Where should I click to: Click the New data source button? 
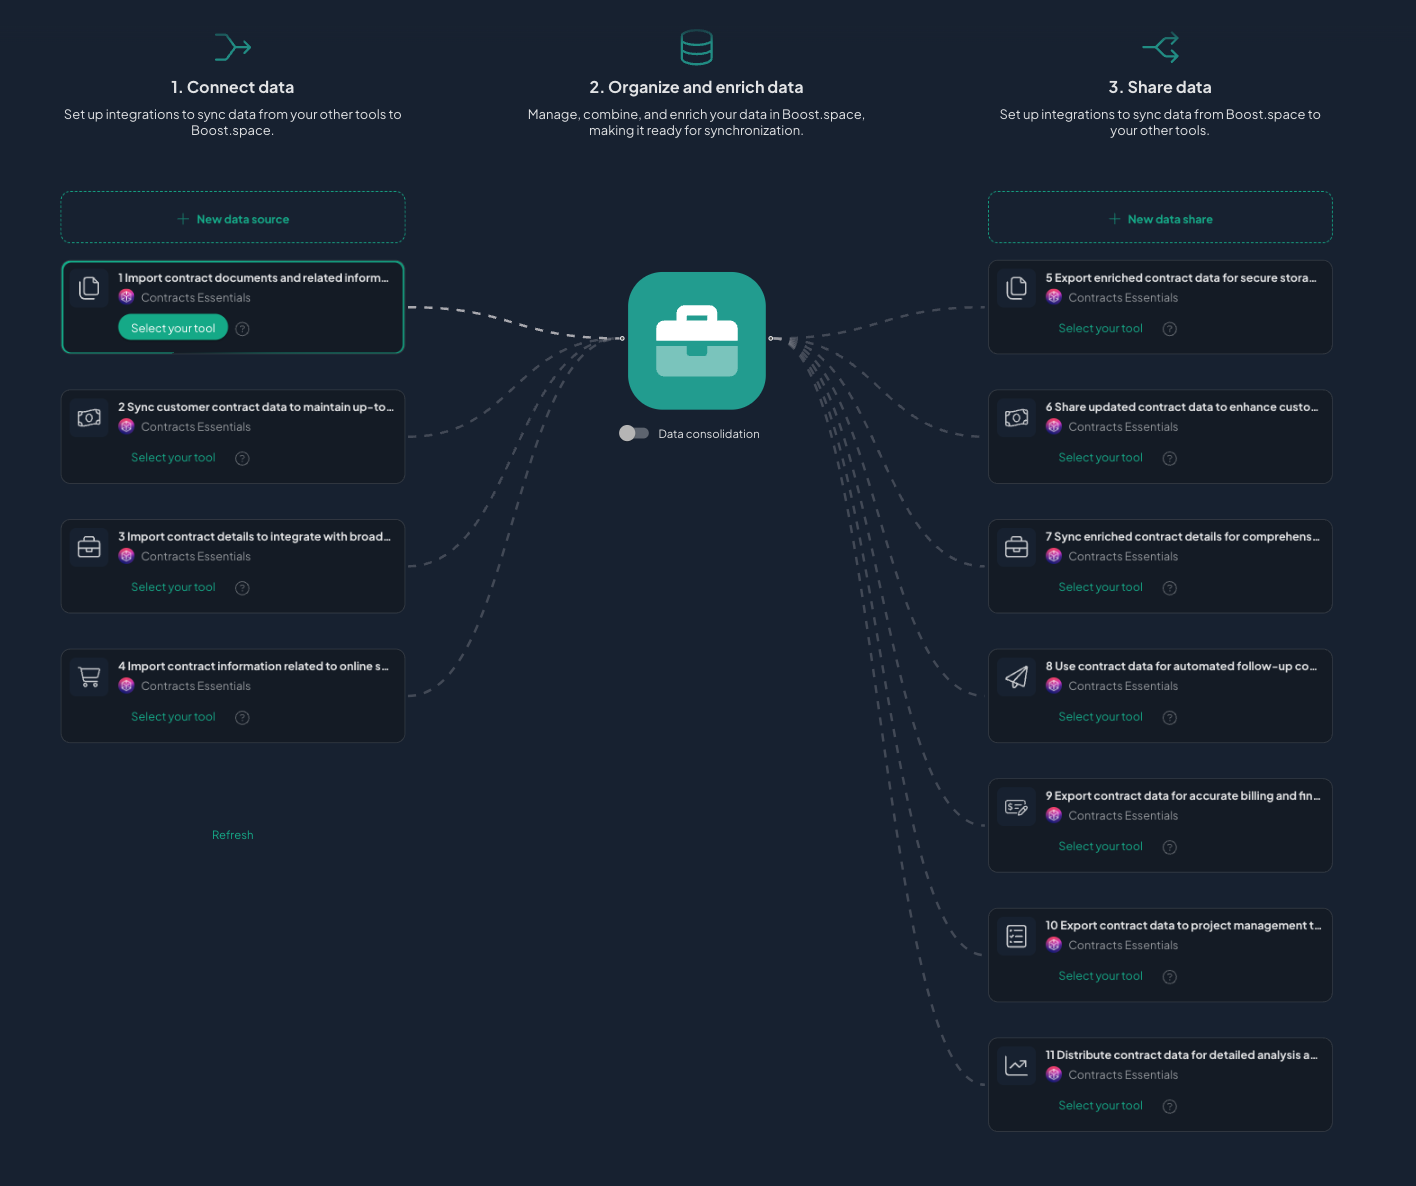point(233,219)
